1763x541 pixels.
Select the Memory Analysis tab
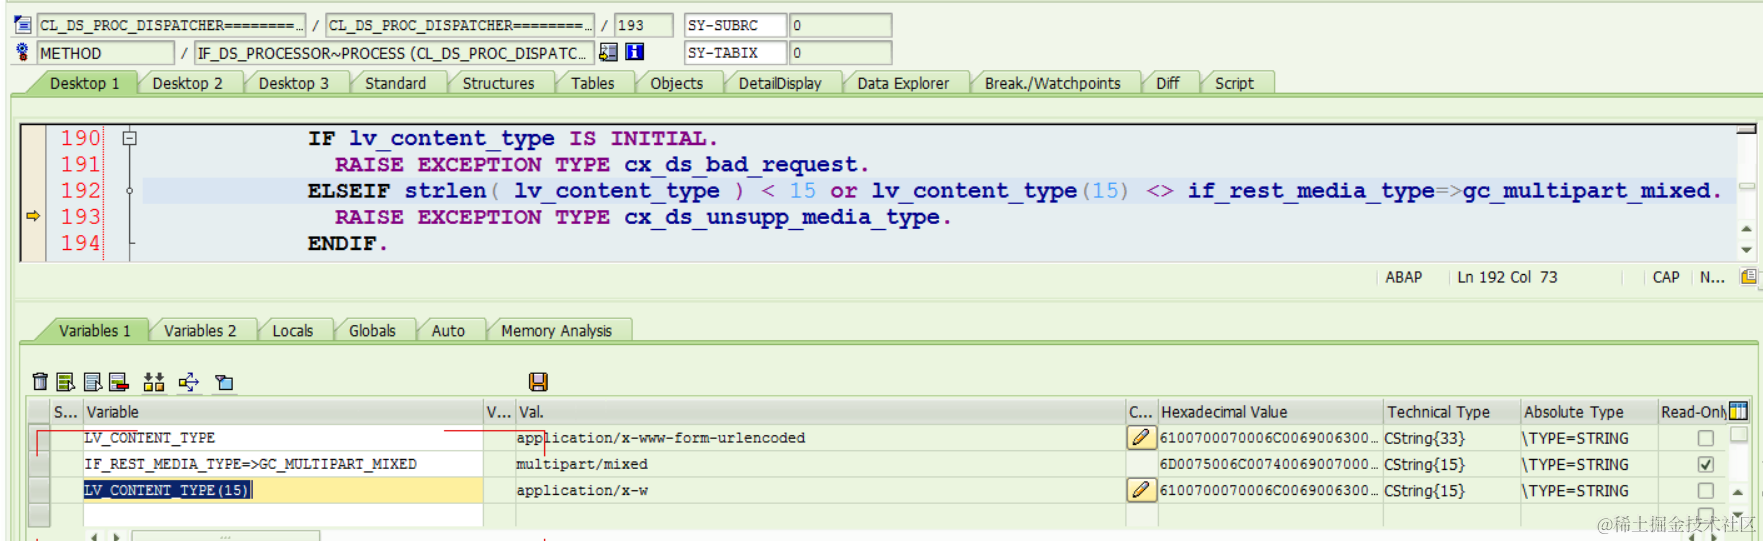tap(557, 330)
